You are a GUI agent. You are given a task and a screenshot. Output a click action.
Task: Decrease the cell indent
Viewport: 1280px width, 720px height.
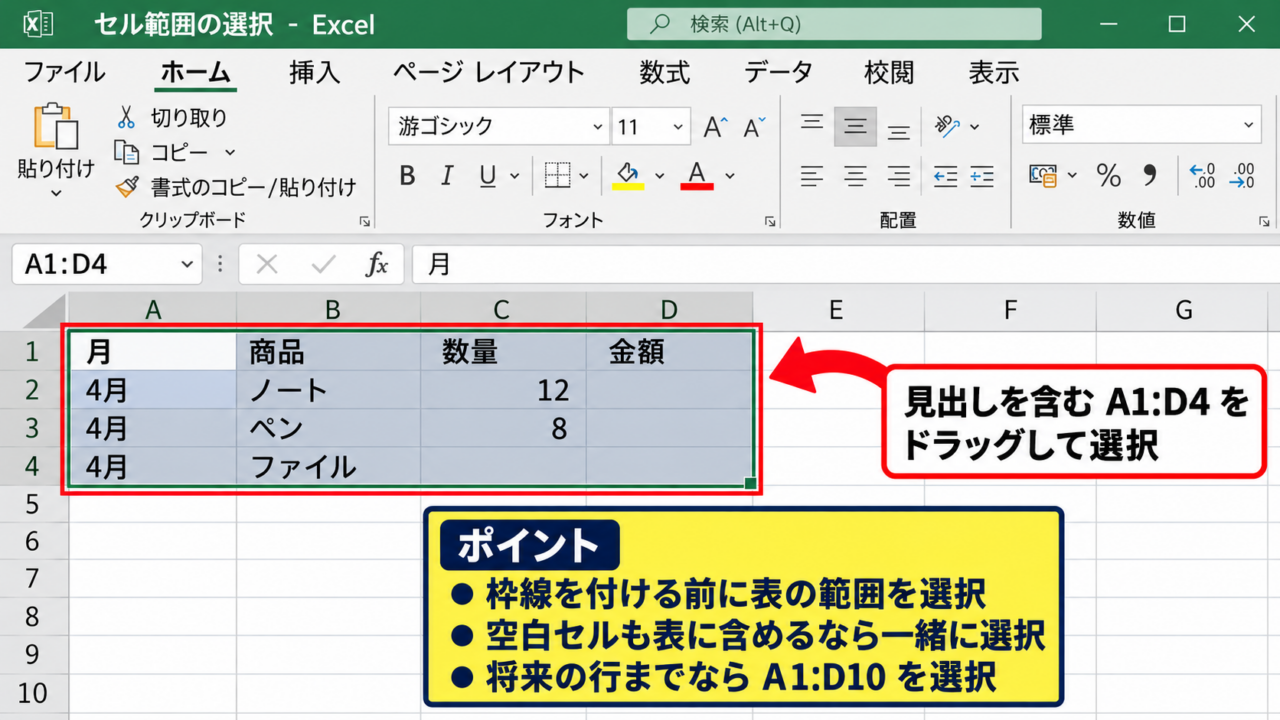945,176
